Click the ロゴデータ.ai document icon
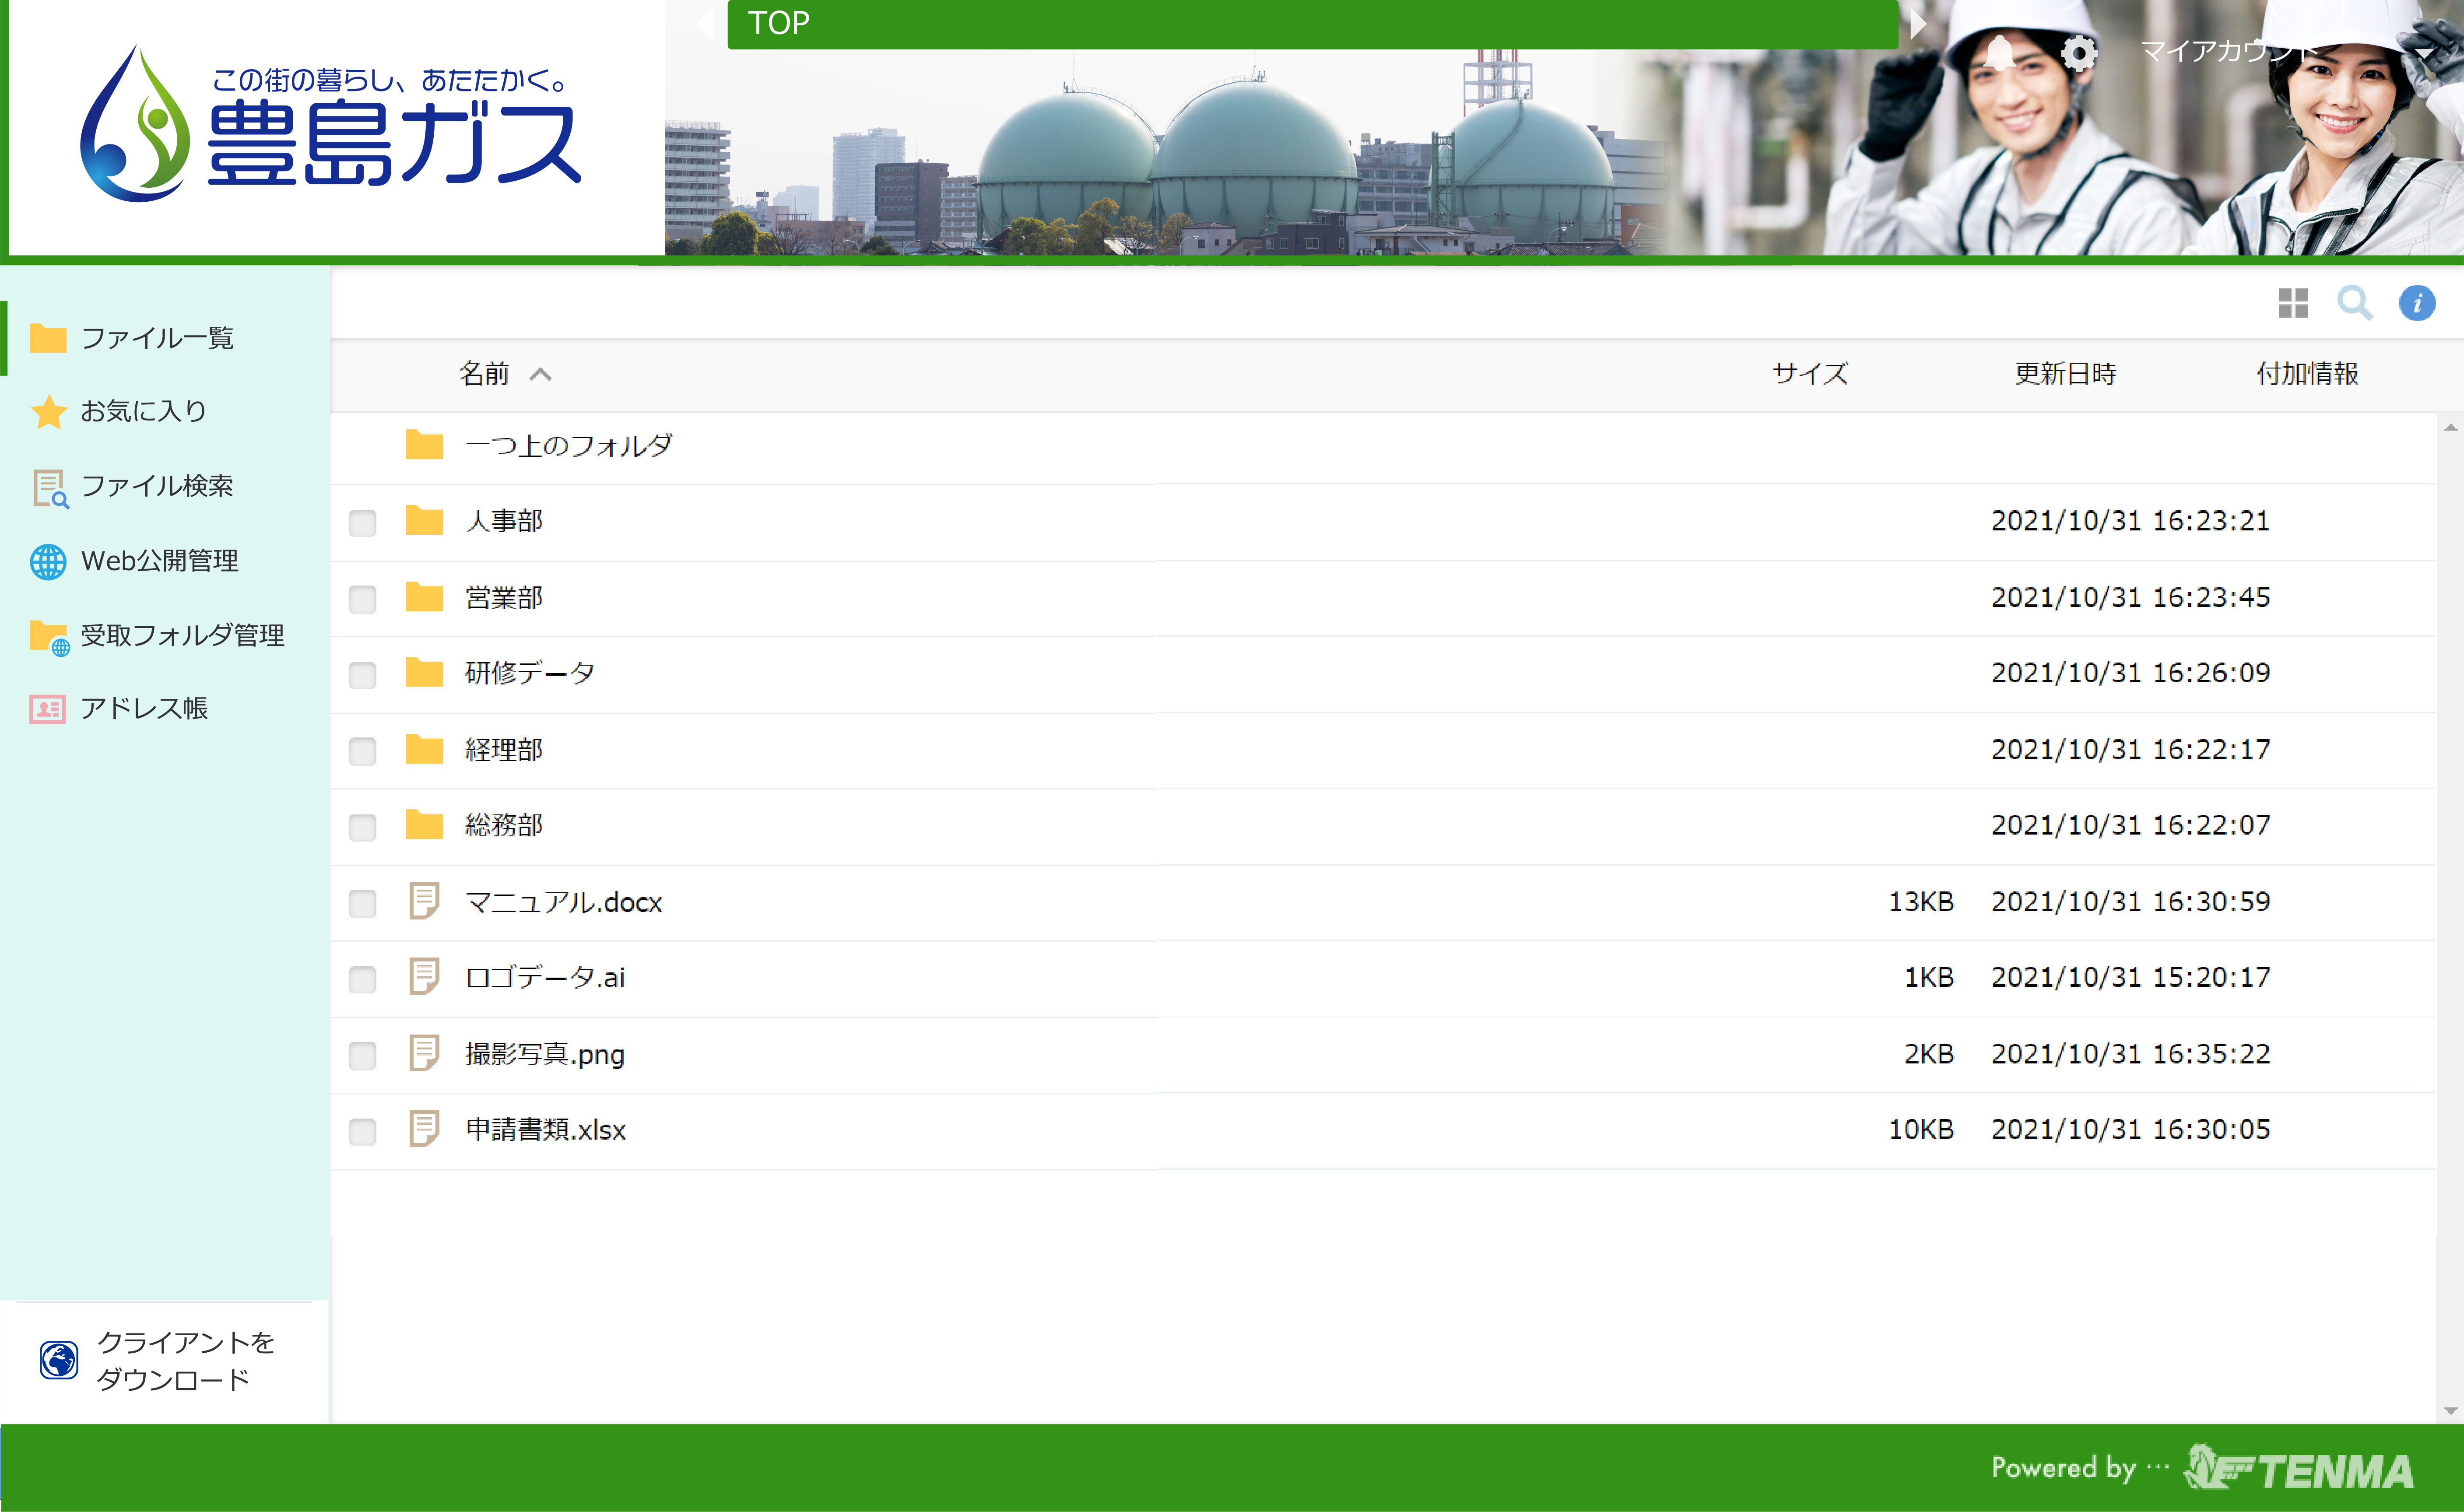The height and width of the screenshot is (1512, 2464). tap(424, 977)
